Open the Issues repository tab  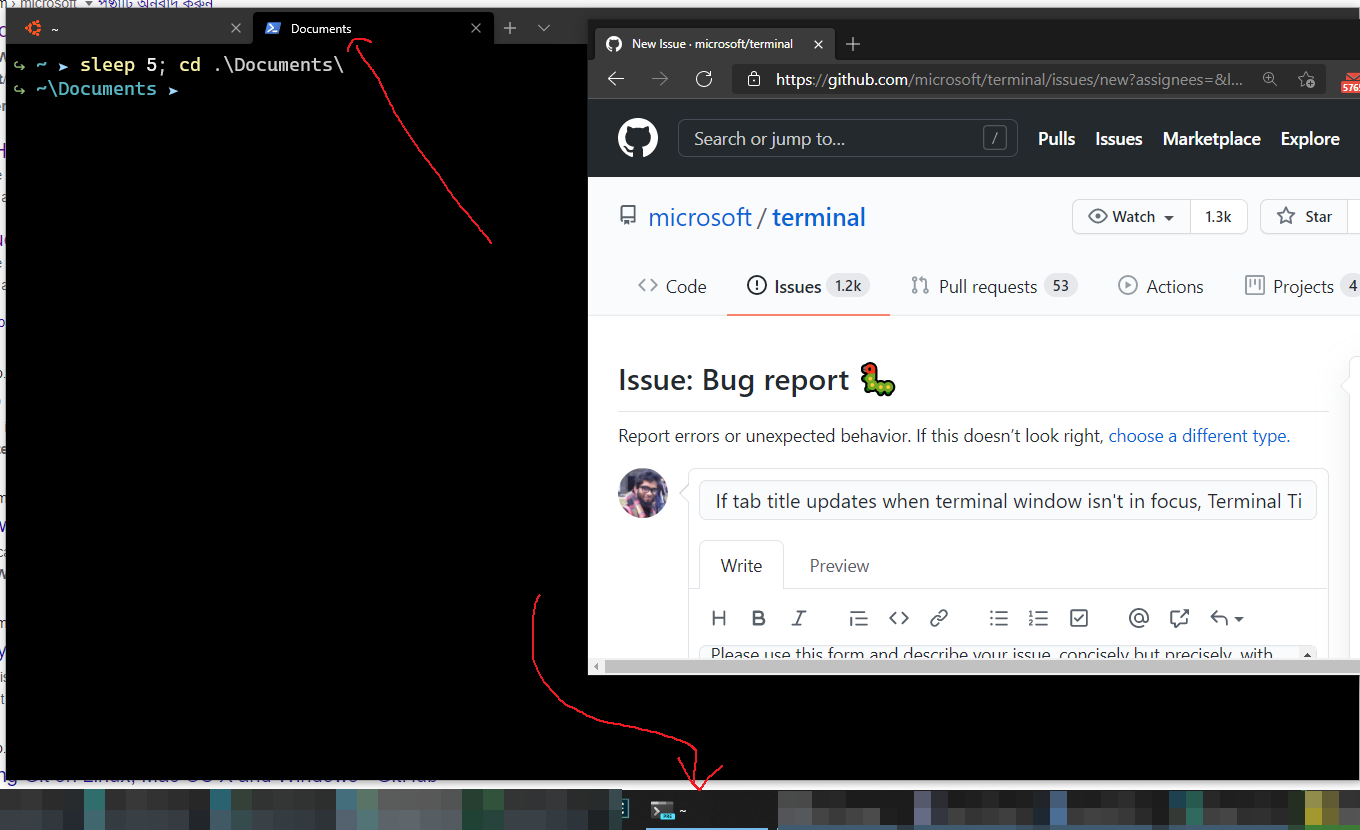click(808, 286)
